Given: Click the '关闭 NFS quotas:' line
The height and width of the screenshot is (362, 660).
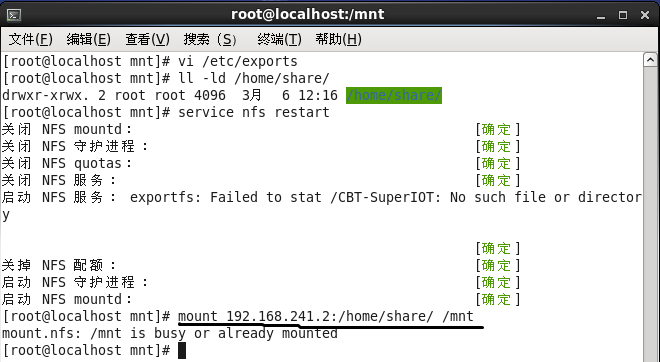Looking at the screenshot, I should (x=67, y=163).
